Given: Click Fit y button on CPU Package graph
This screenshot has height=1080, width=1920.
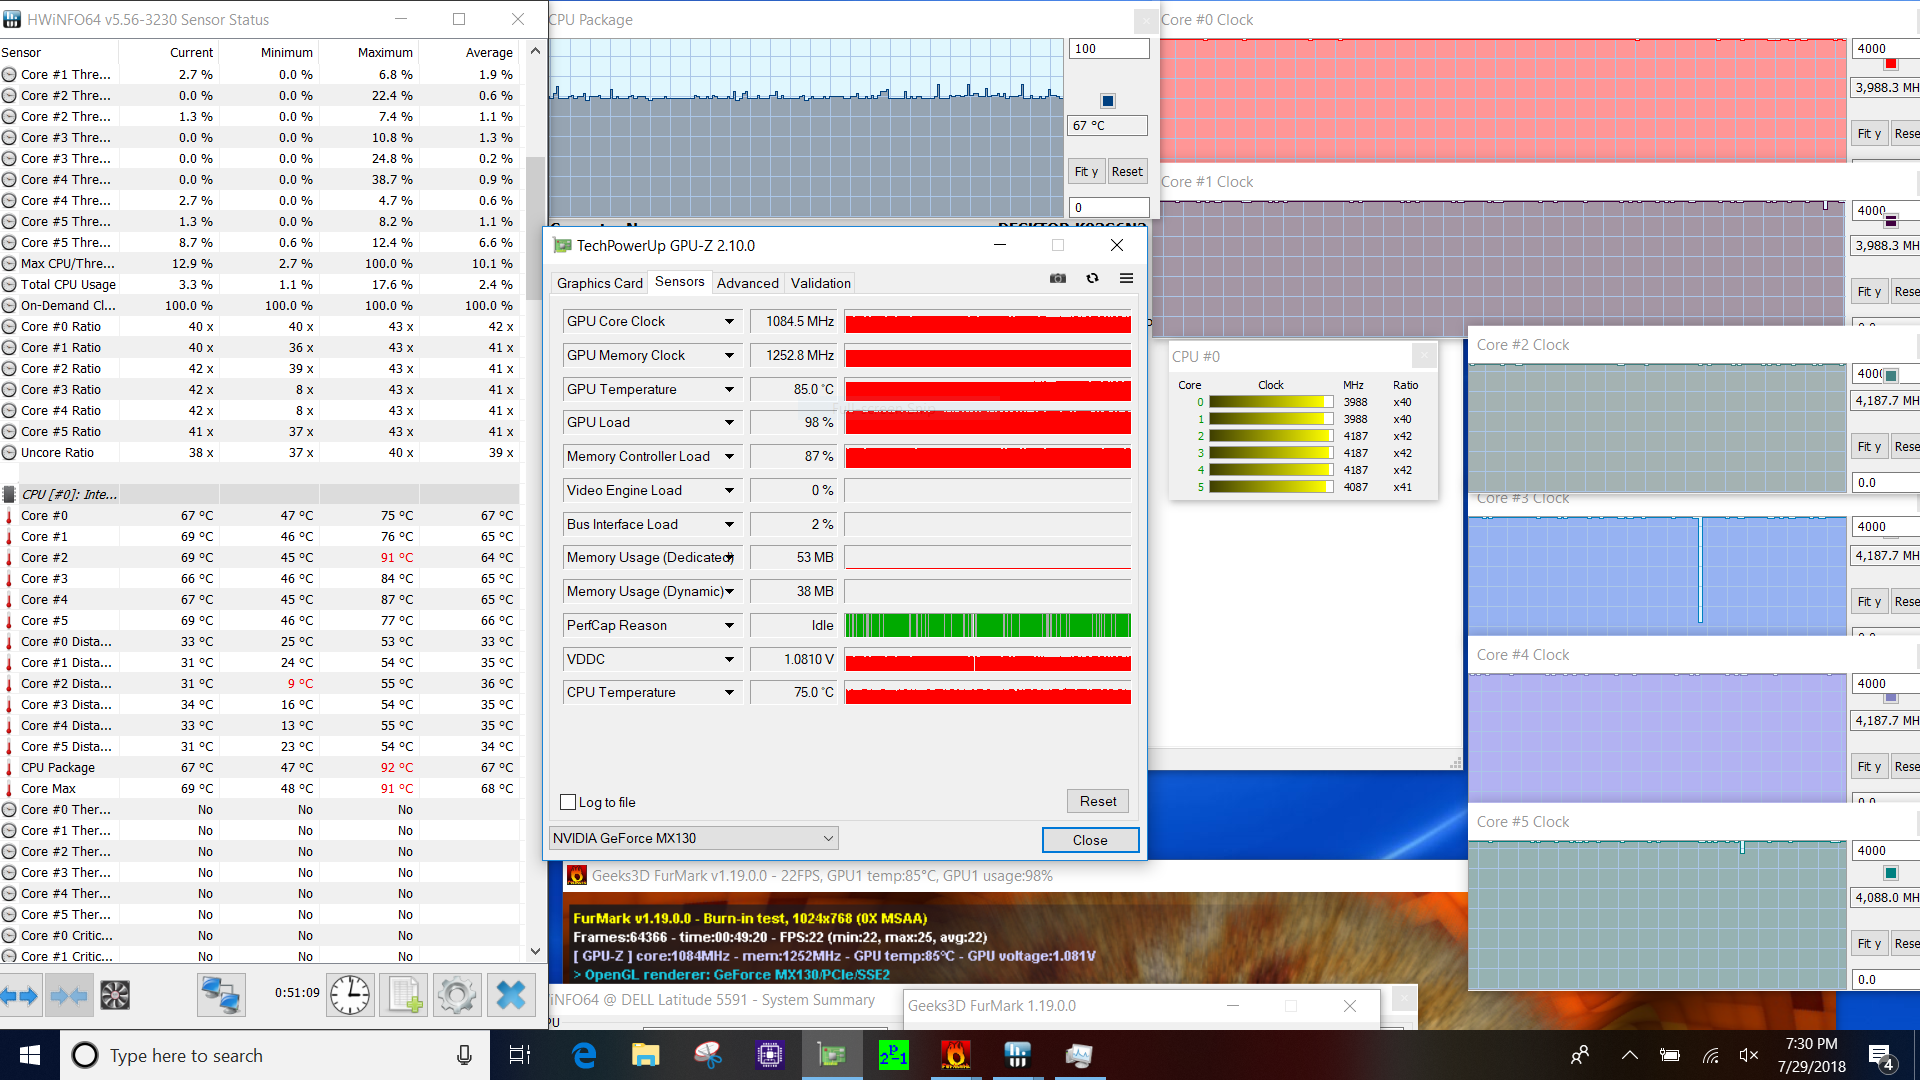Looking at the screenshot, I should coord(1086,172).
